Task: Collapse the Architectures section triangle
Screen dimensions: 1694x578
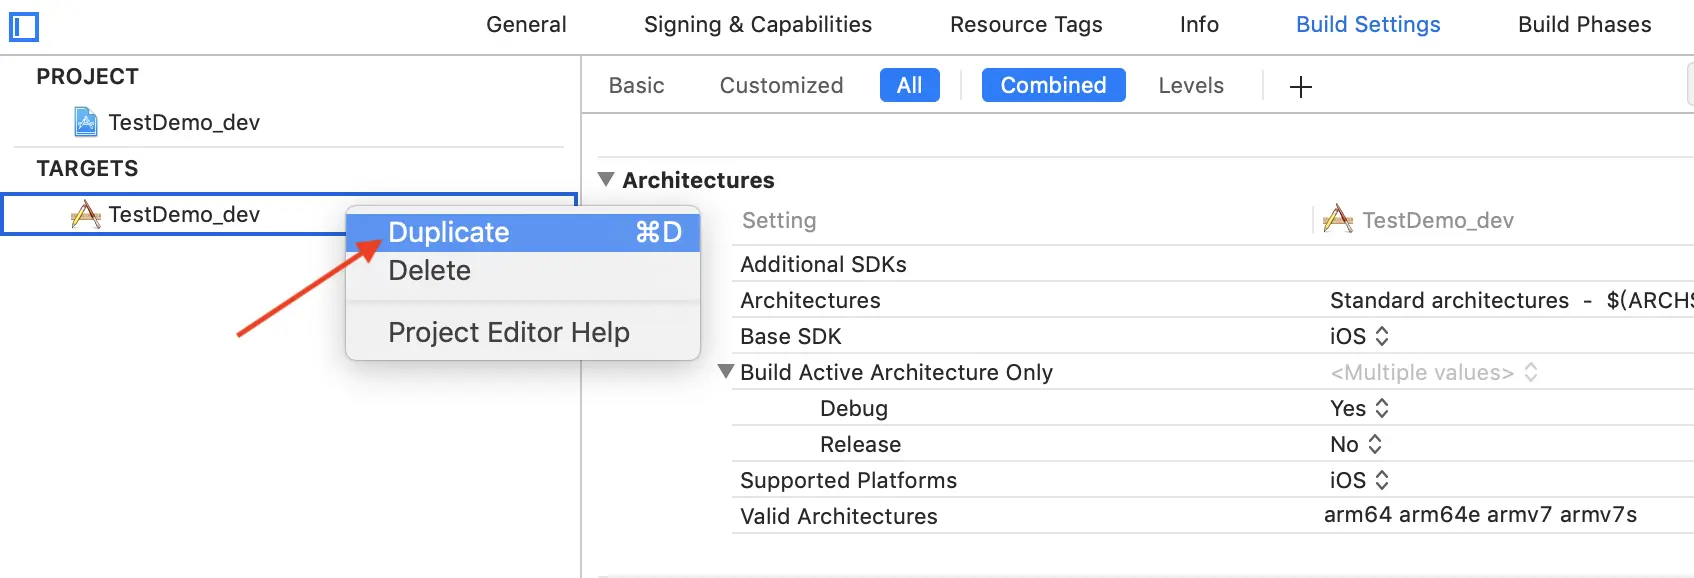Action: coord(606,180)
